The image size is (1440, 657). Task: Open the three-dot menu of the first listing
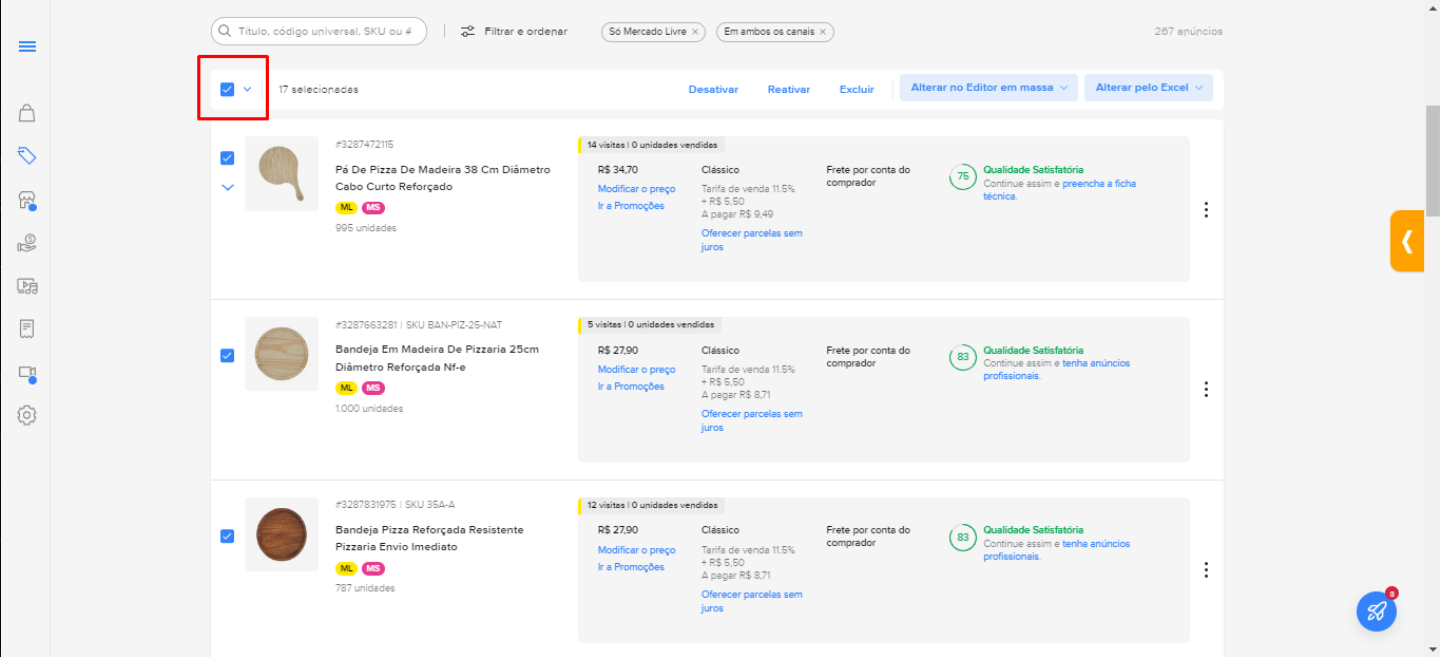point(1206,210)
